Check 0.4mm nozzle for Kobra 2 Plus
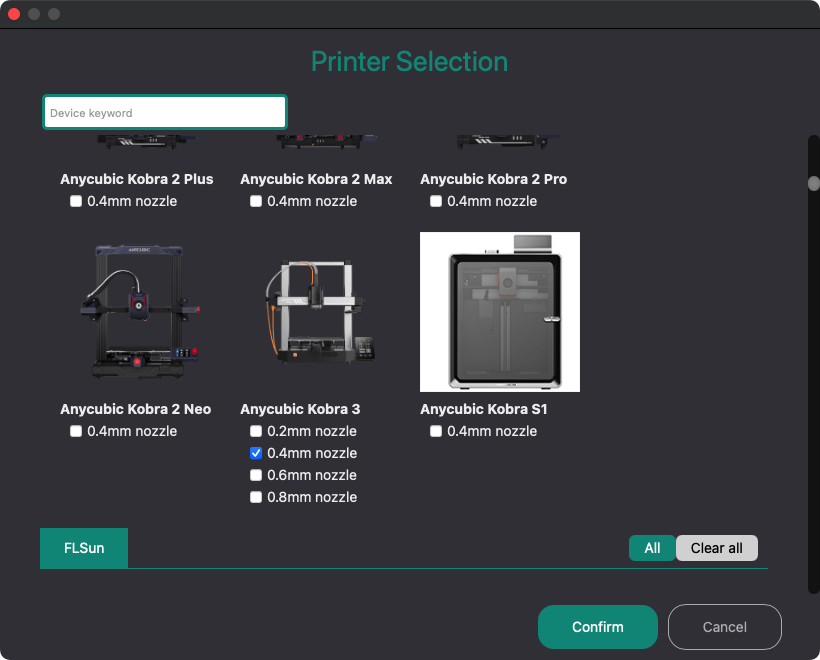The width and height of the screenshot is (820, 660). click(x=76, y=201)
